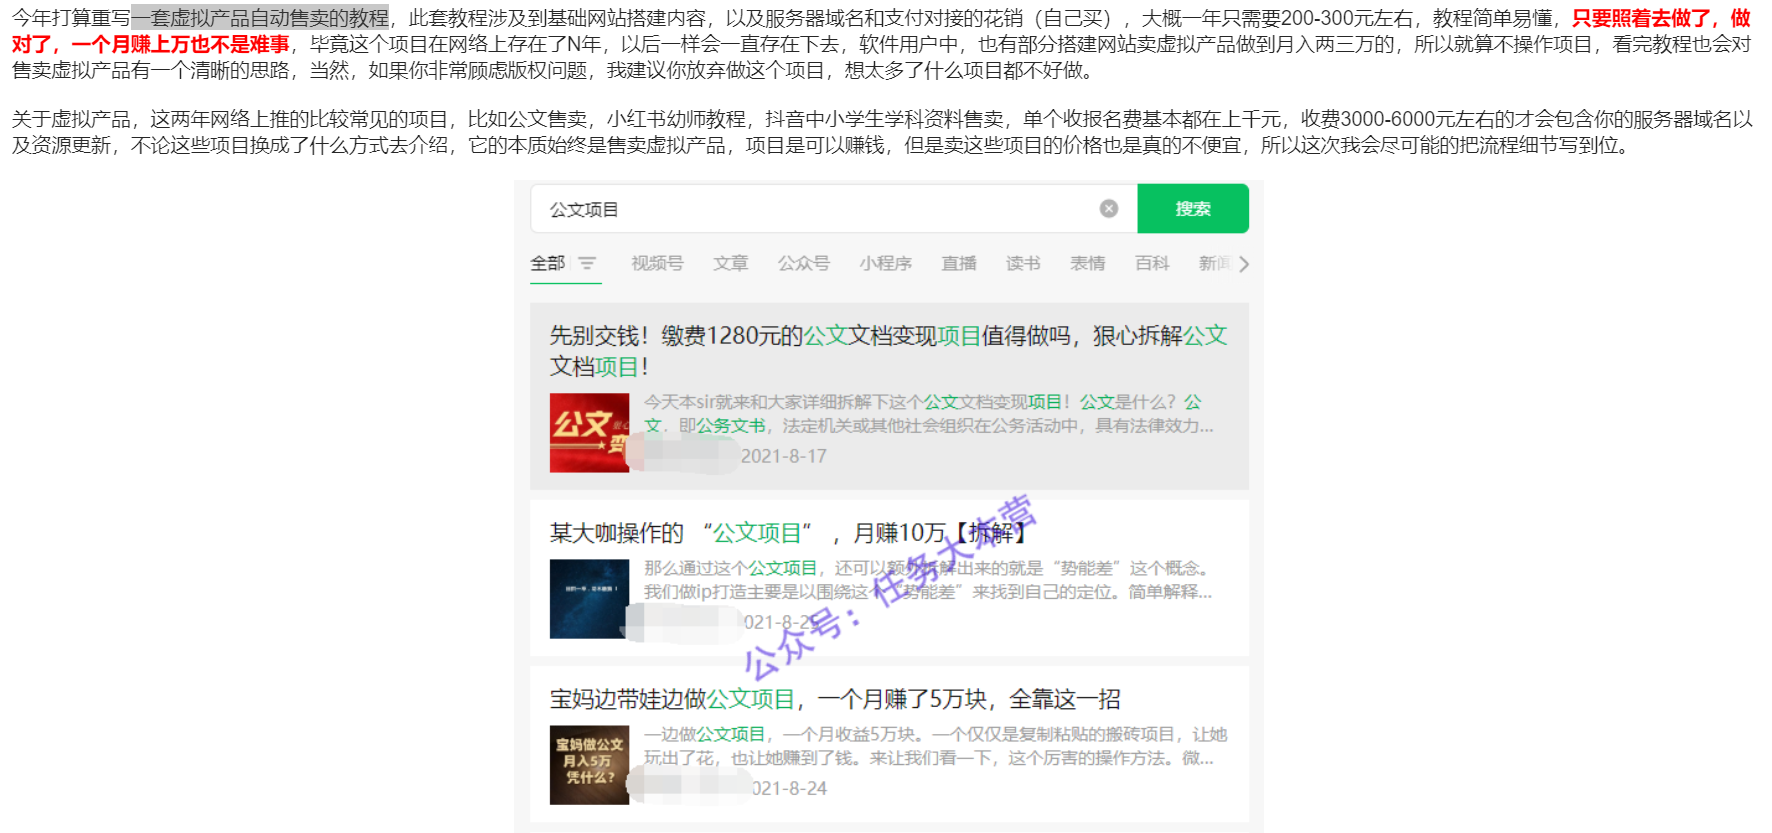Screen dimensions: 1772x833
Task: Select the 全部 tab
Action: pyautogui.click(x=547, y=263)
